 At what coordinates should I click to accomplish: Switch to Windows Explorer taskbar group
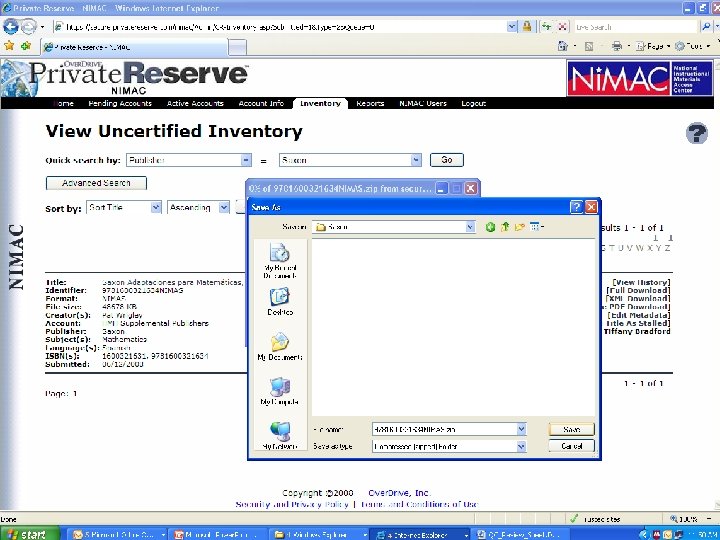click(320, 534)
